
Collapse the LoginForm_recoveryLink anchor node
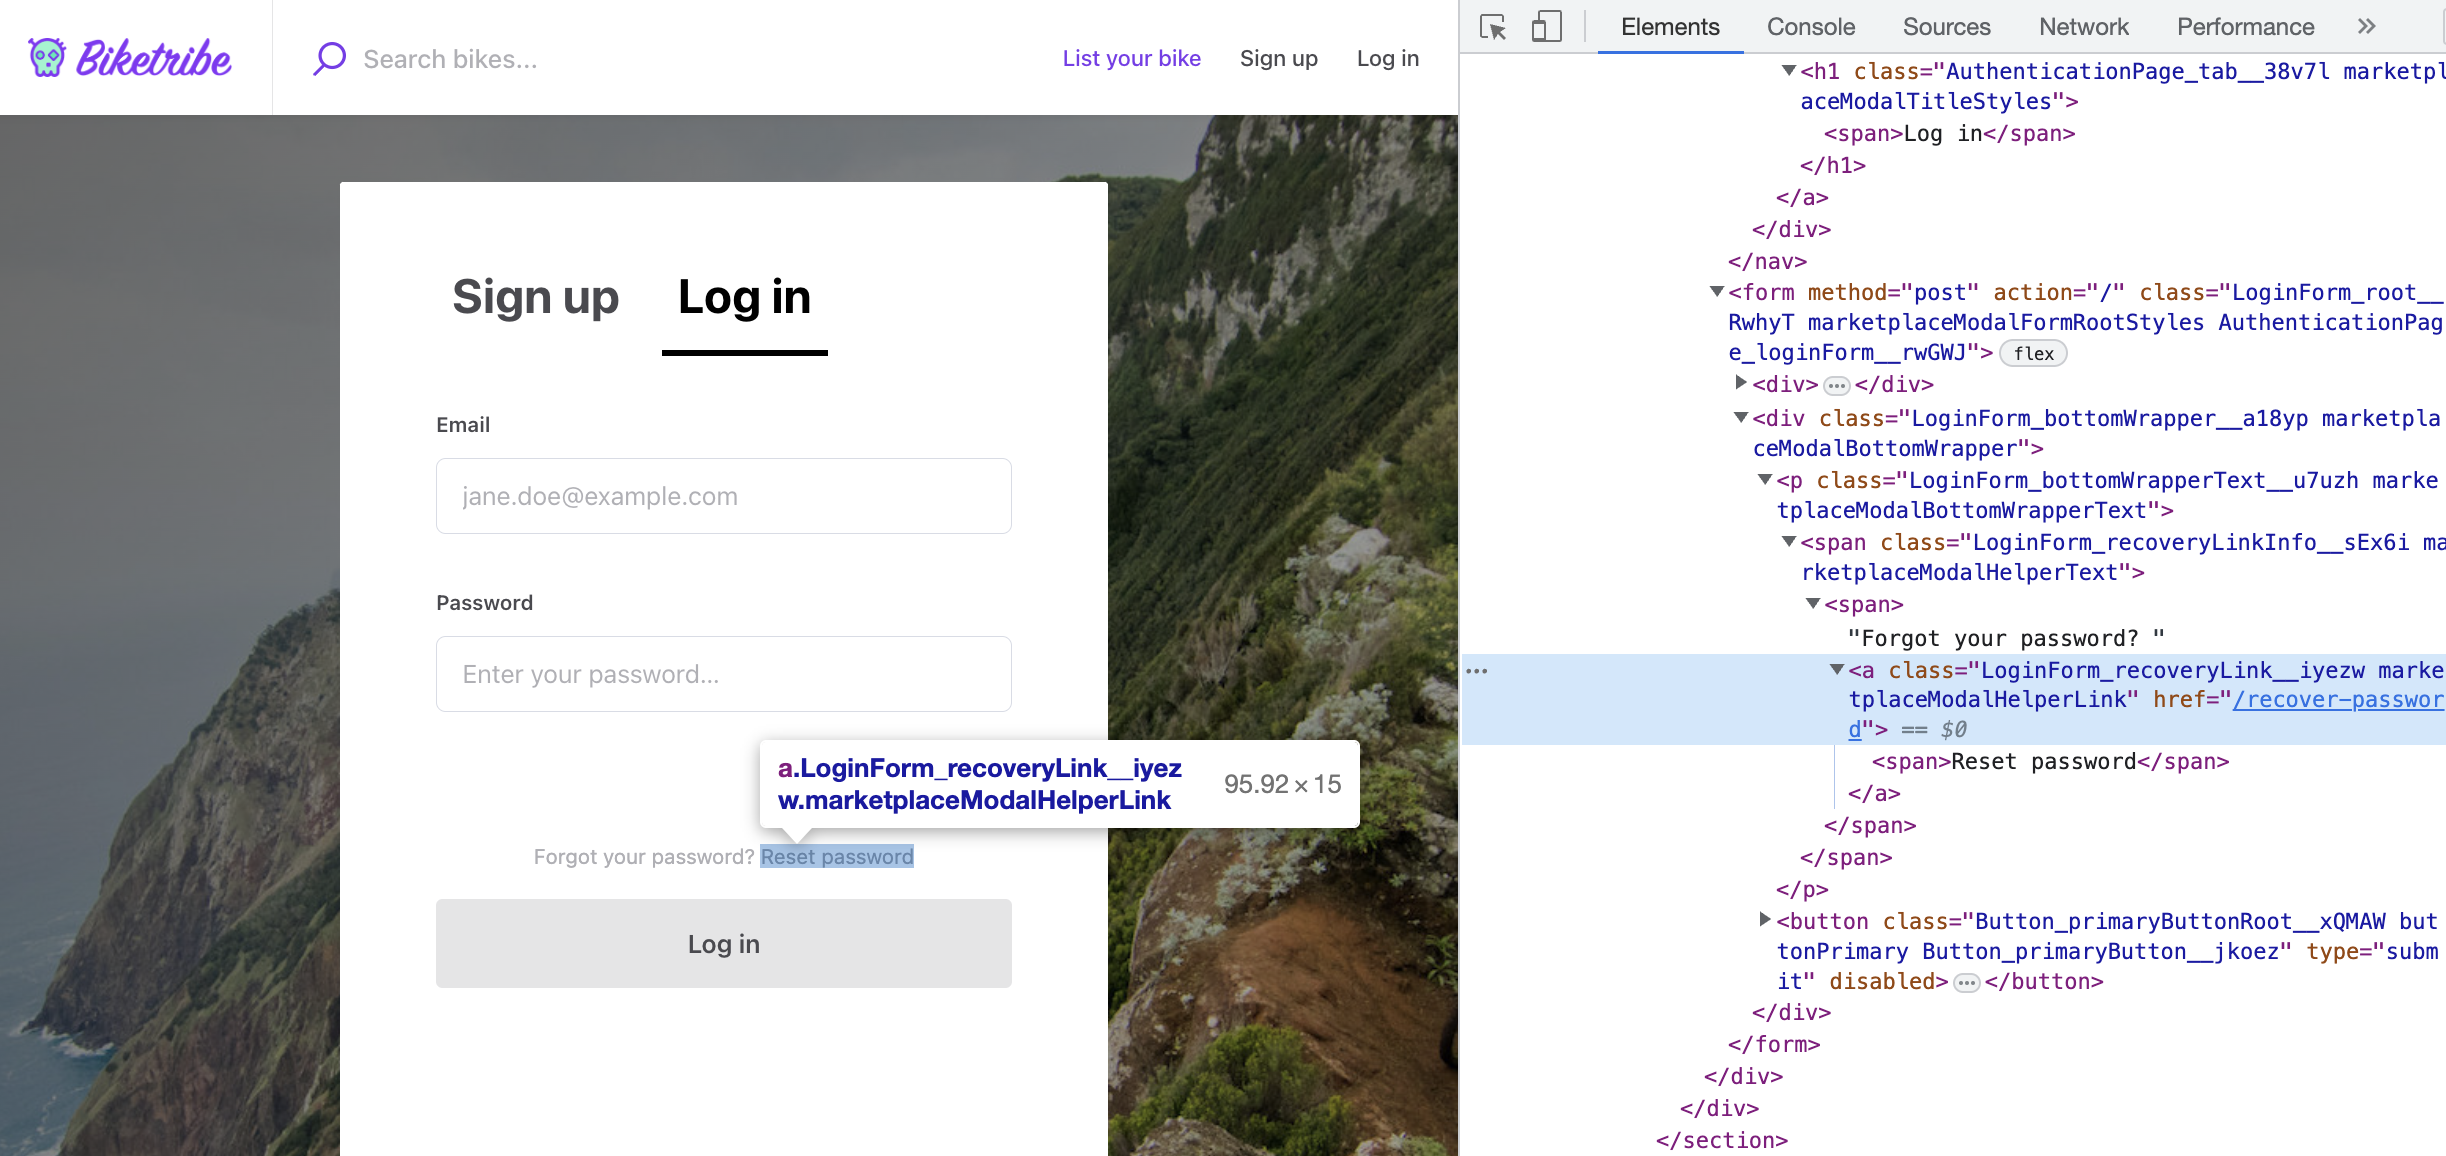point(1835,670)
